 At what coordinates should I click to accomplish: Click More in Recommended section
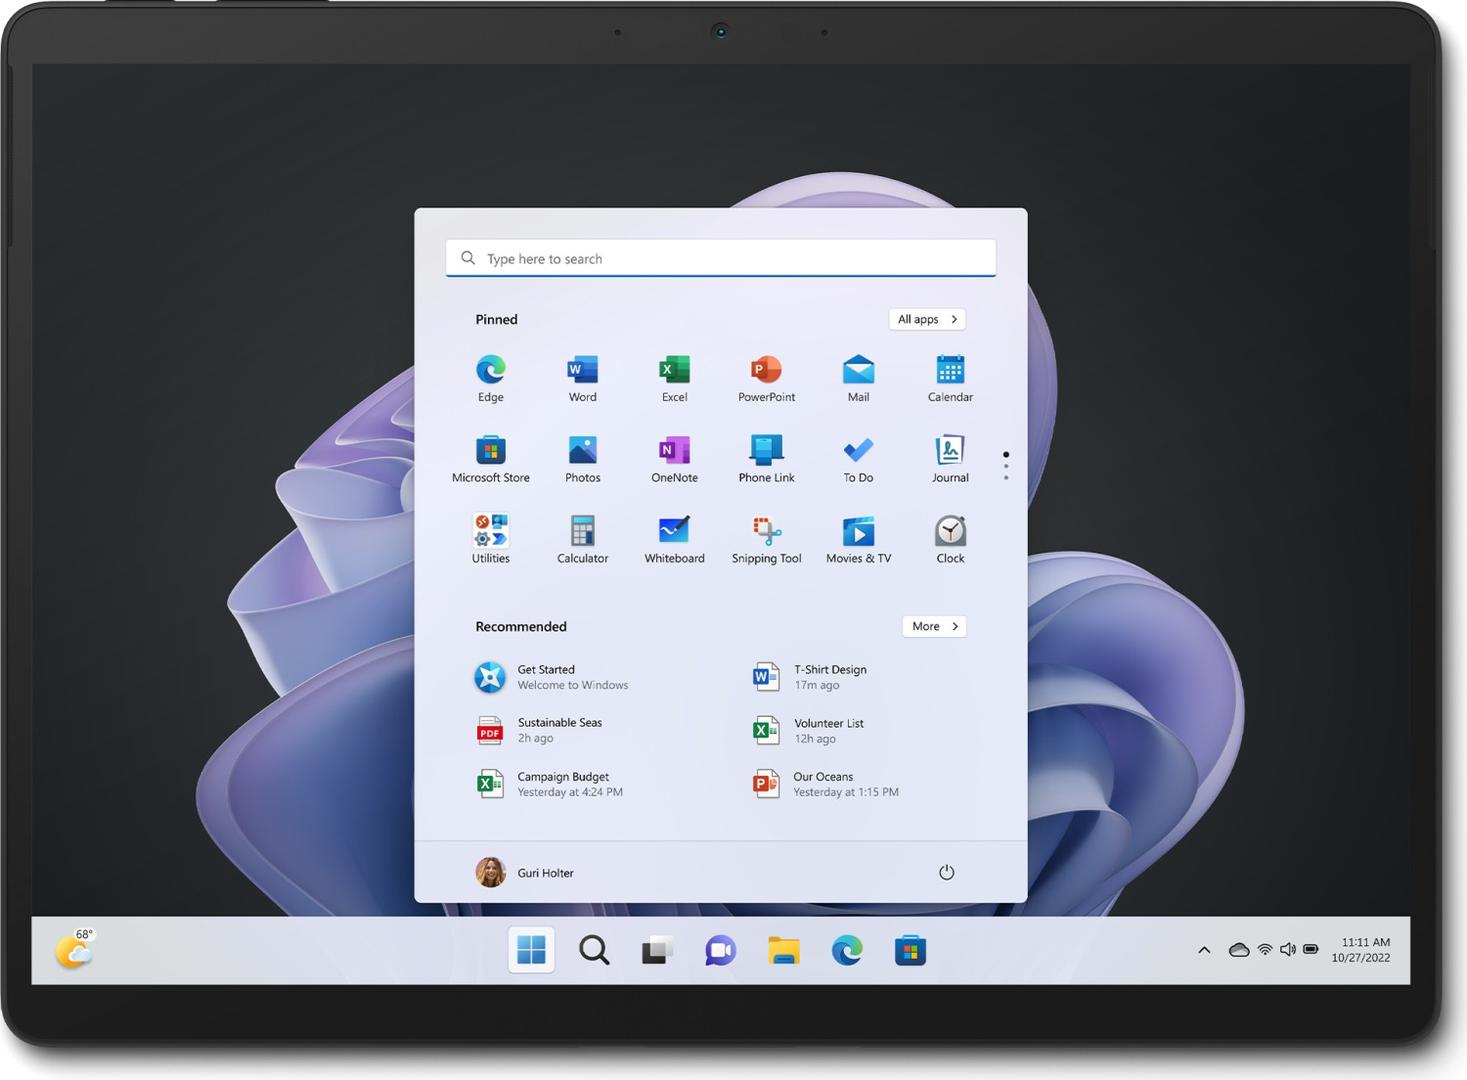[x=934, y=626]
